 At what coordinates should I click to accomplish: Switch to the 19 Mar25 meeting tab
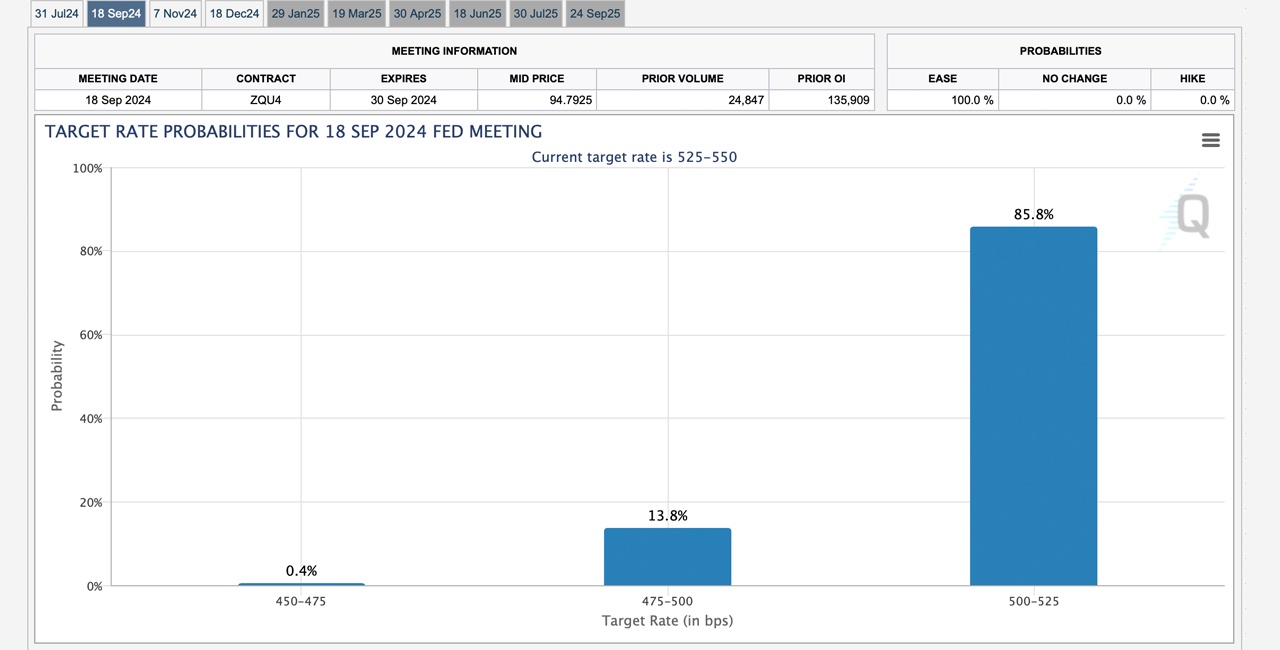(356, 13)
